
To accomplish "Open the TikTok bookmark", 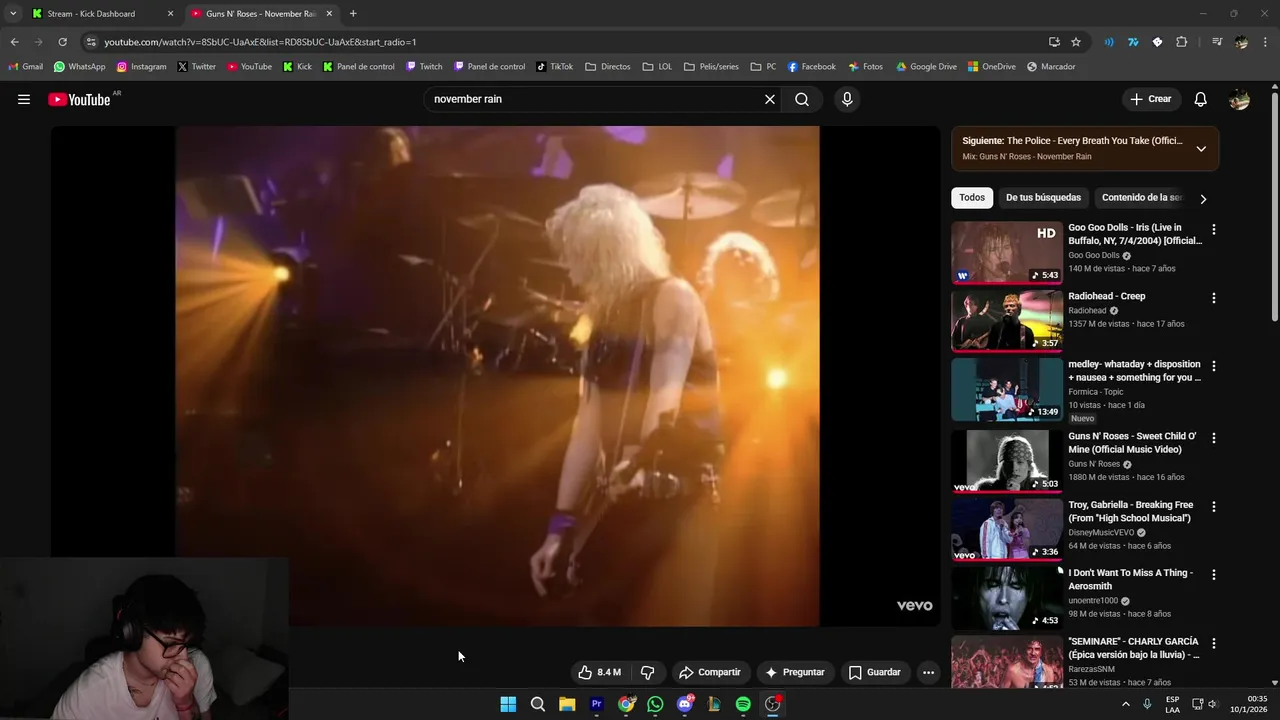I will click(555, 67).
